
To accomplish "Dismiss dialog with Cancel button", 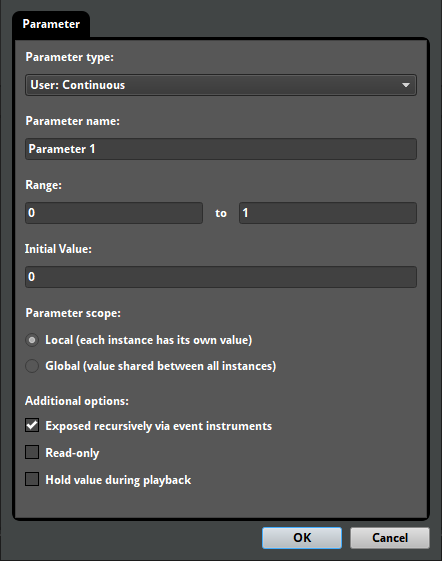I will coord(390,538).
